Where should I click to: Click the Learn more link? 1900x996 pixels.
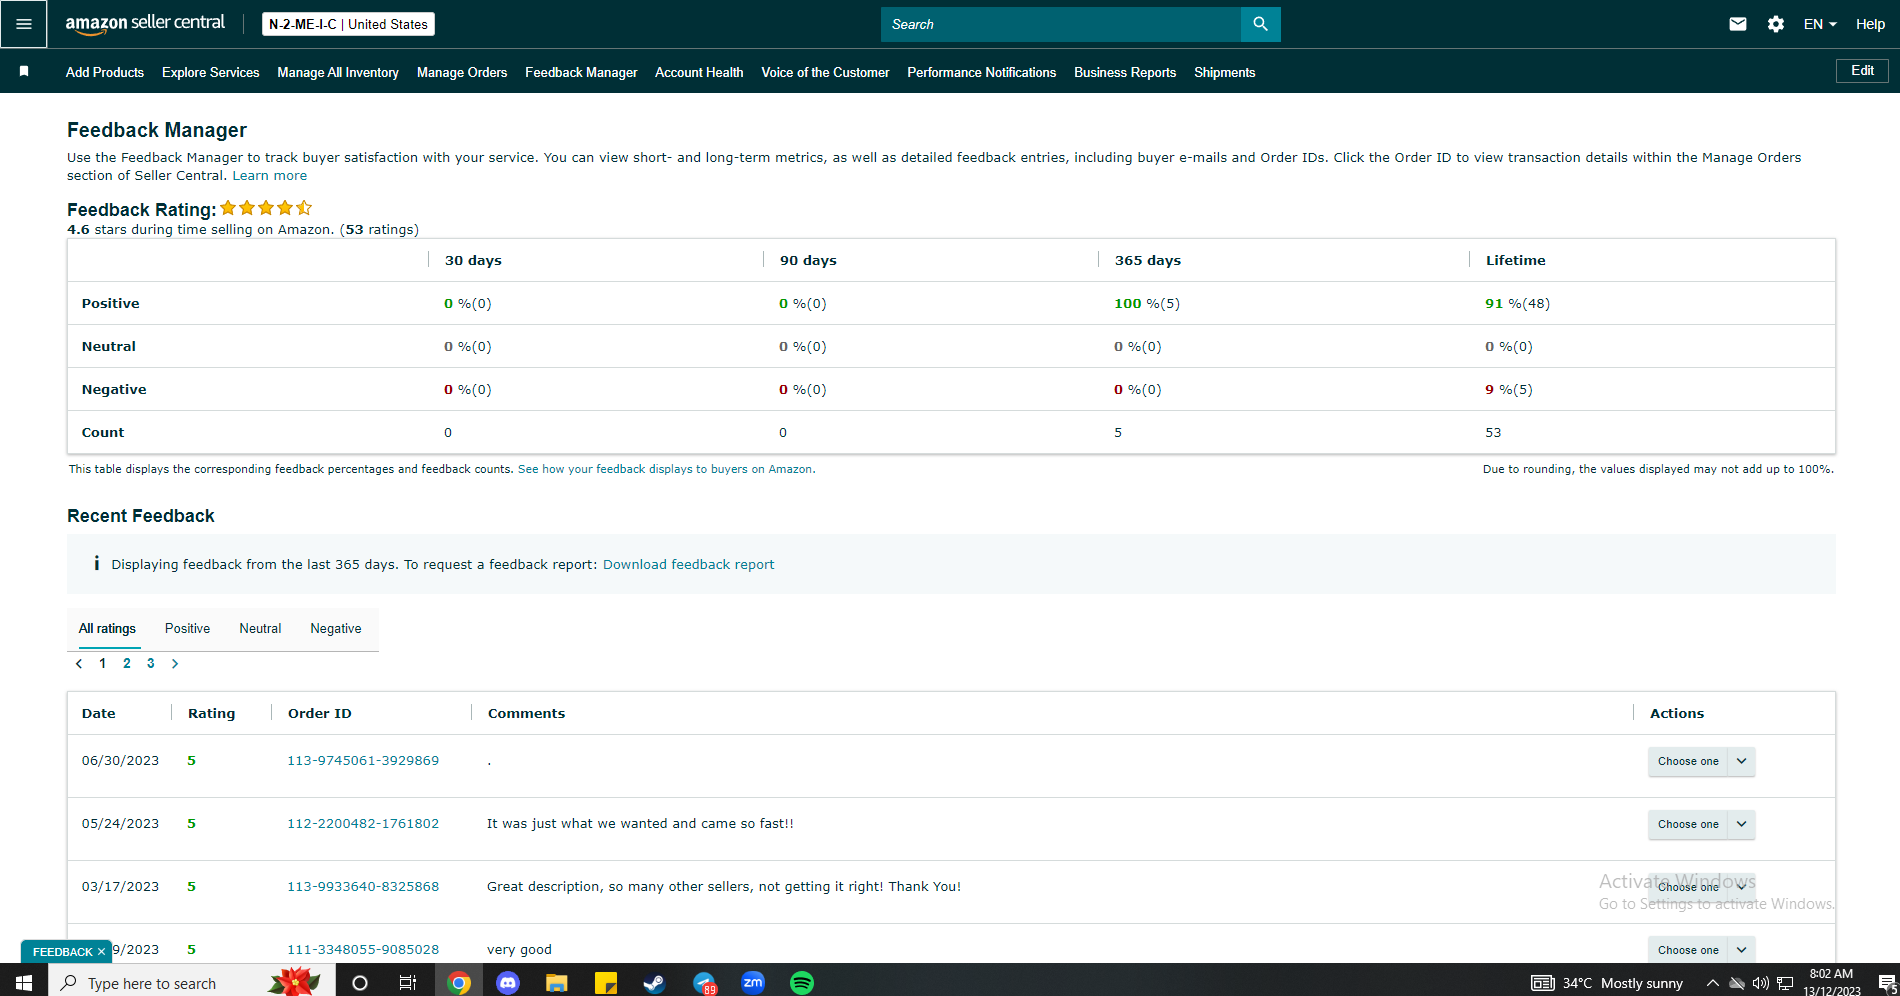pos(270,175)
